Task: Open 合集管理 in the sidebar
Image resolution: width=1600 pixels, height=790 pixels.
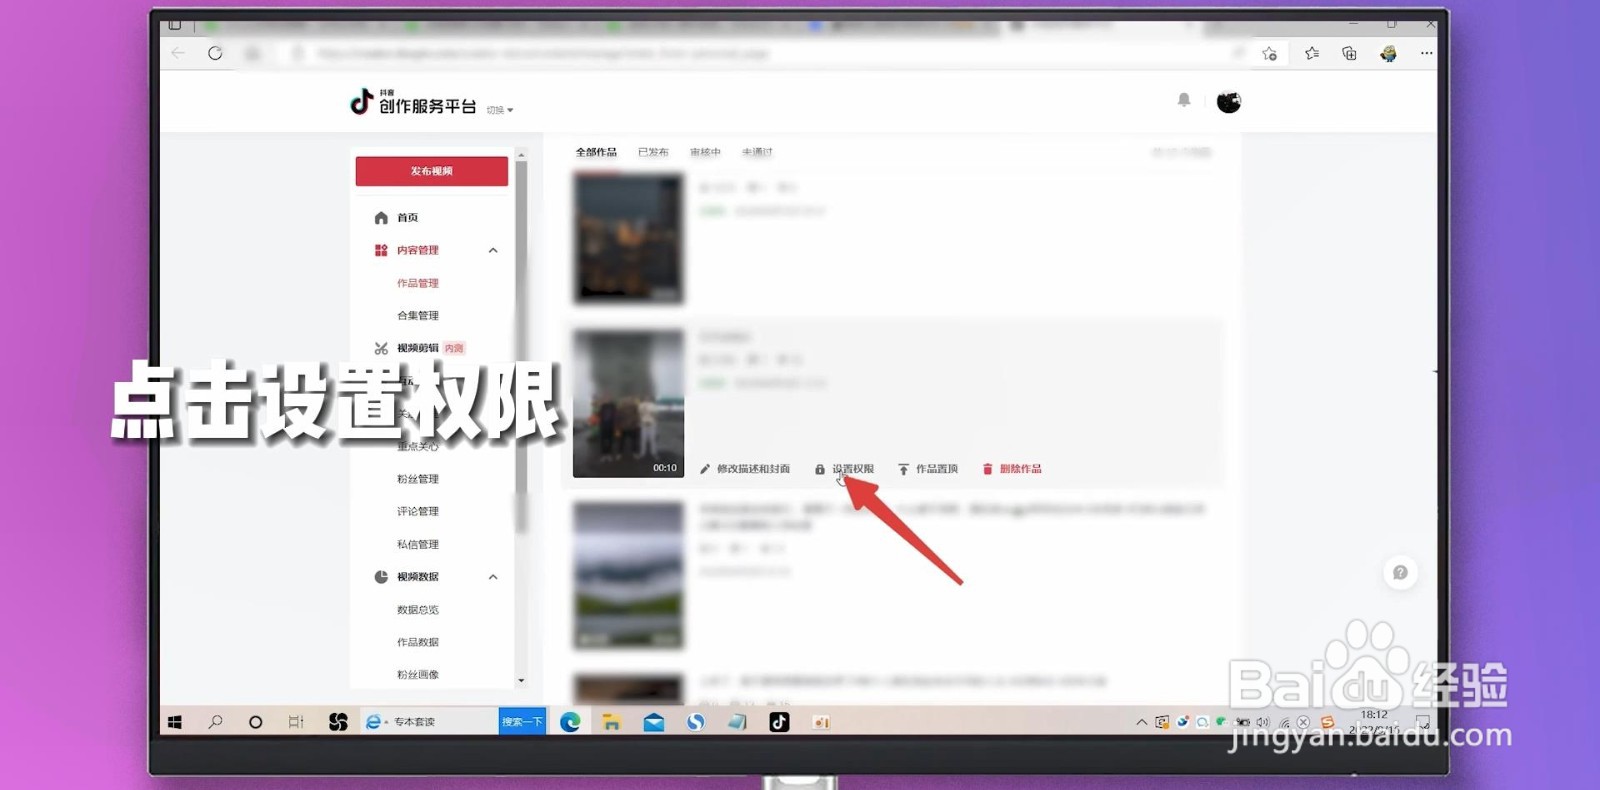Action: tap(418, 315)
